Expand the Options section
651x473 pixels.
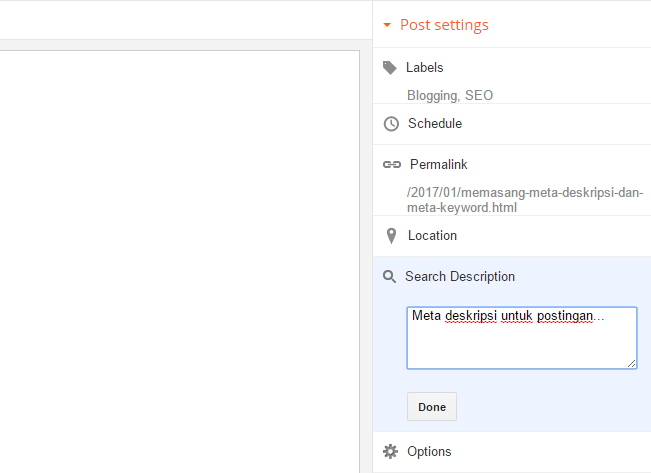coord(429,452)
